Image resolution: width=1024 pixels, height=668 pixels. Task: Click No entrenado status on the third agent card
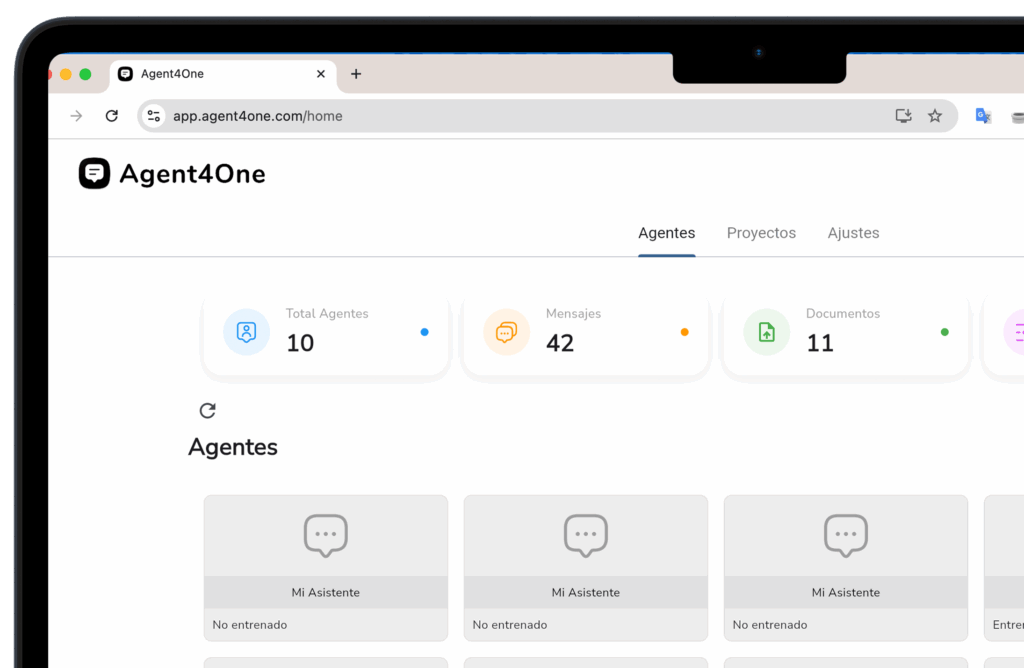pyautogui.click(x=770, y=625)
